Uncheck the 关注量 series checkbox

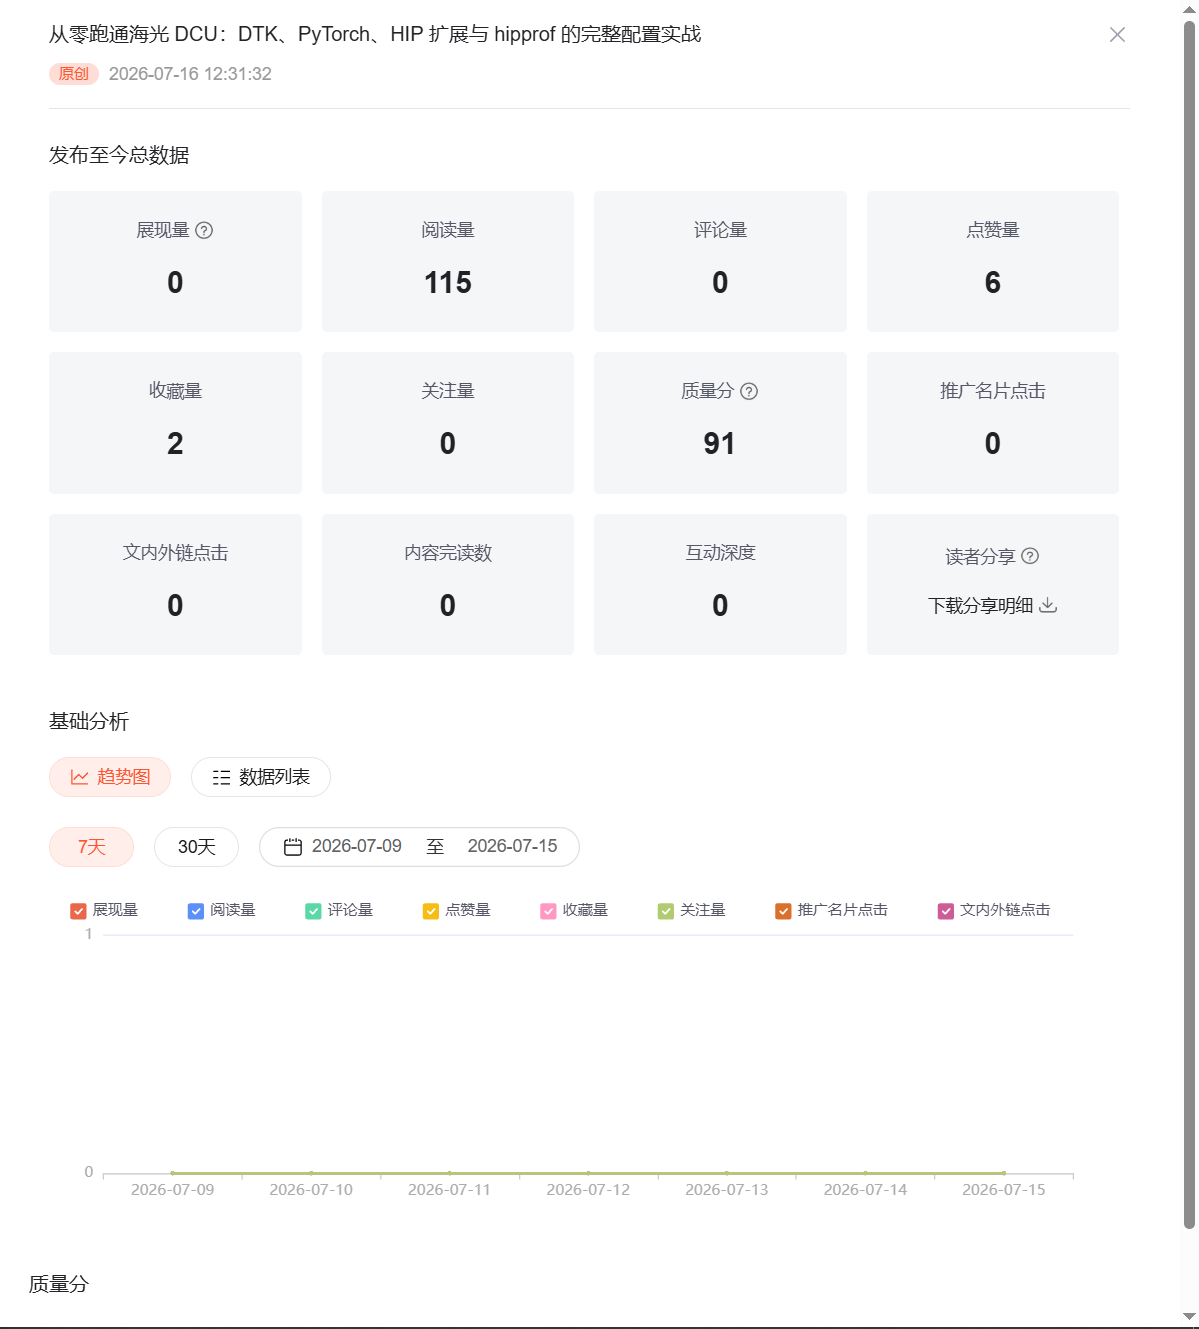tap(666, 911)
